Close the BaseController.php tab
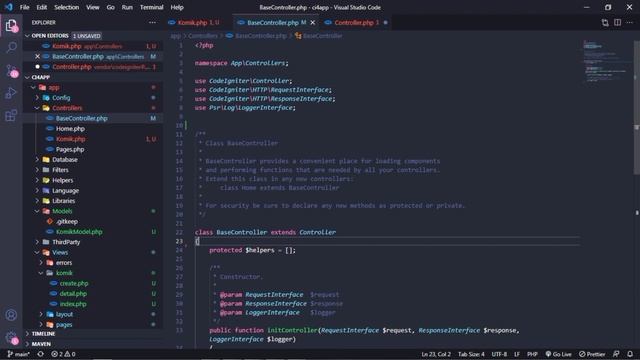 click(313, 23)
